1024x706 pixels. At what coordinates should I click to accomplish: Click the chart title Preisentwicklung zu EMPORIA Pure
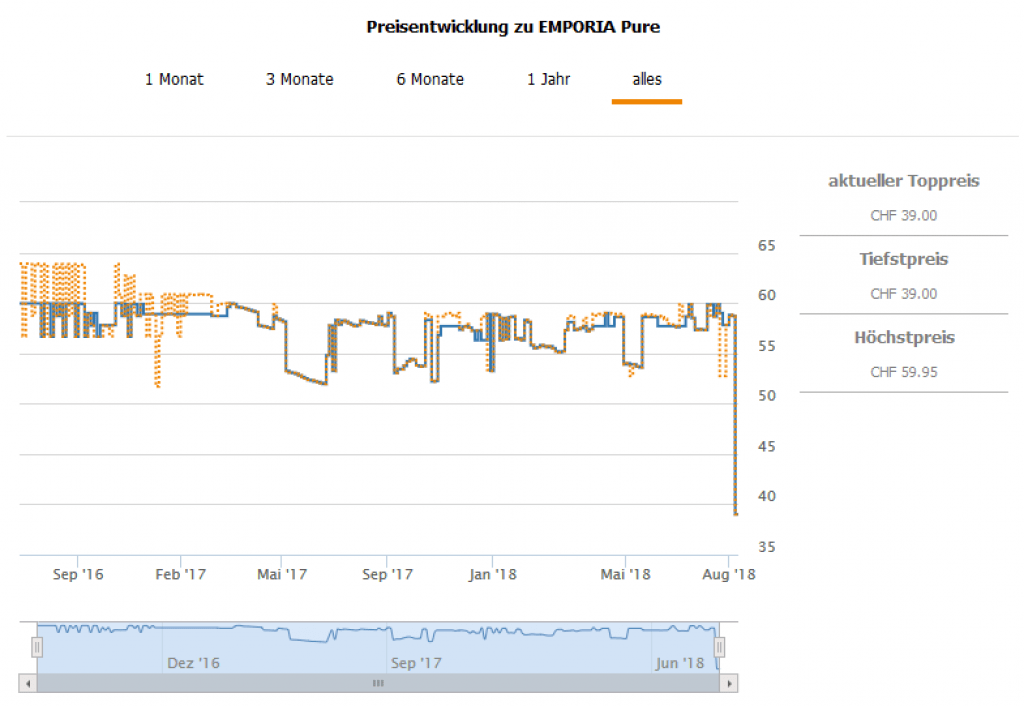(513, 27)
